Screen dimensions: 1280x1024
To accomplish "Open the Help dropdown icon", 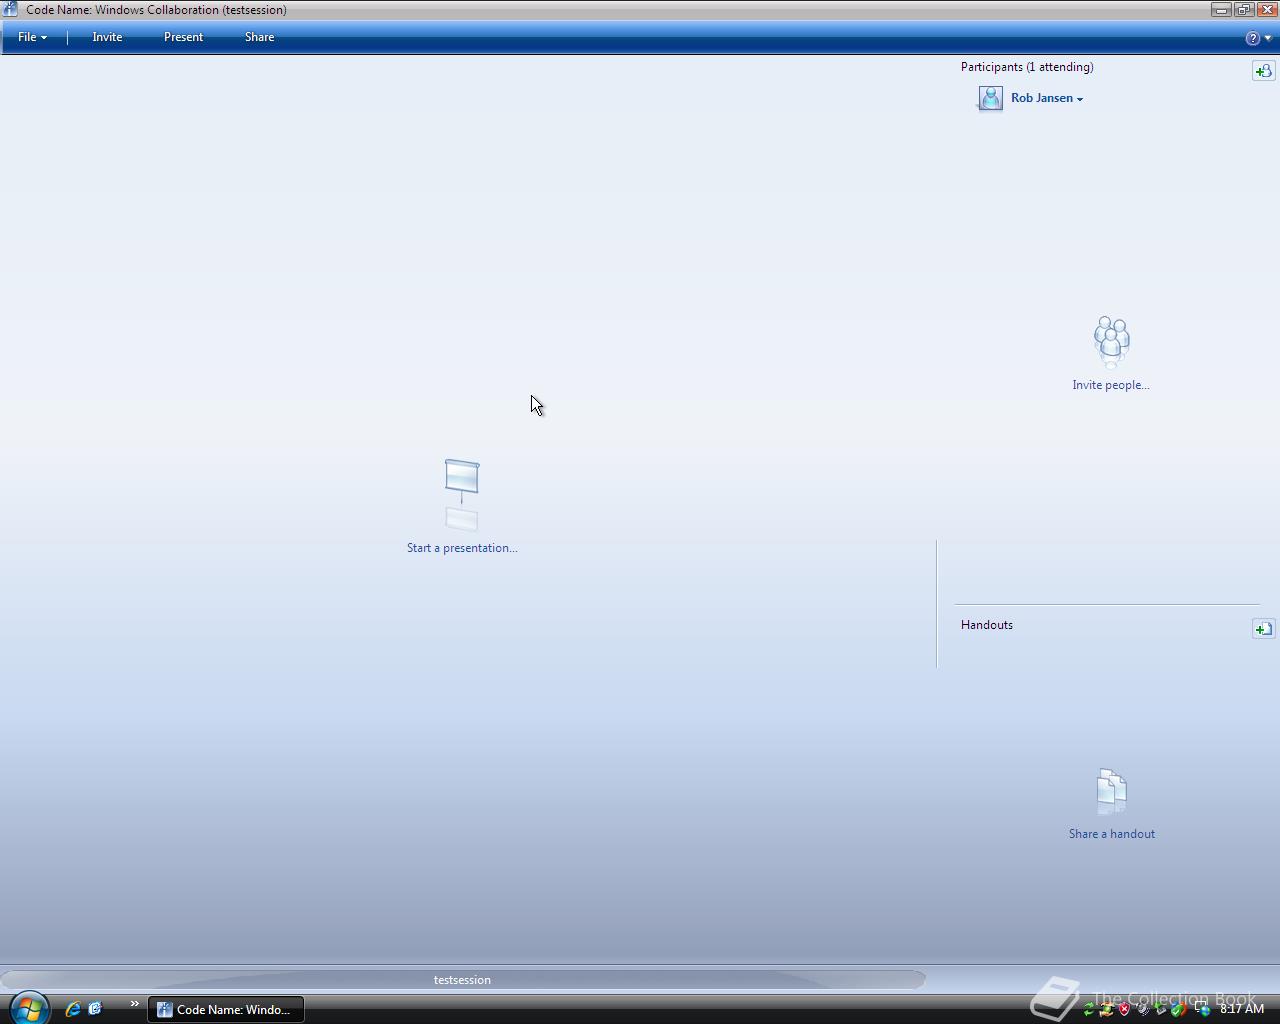I will tap(1258, 38).
